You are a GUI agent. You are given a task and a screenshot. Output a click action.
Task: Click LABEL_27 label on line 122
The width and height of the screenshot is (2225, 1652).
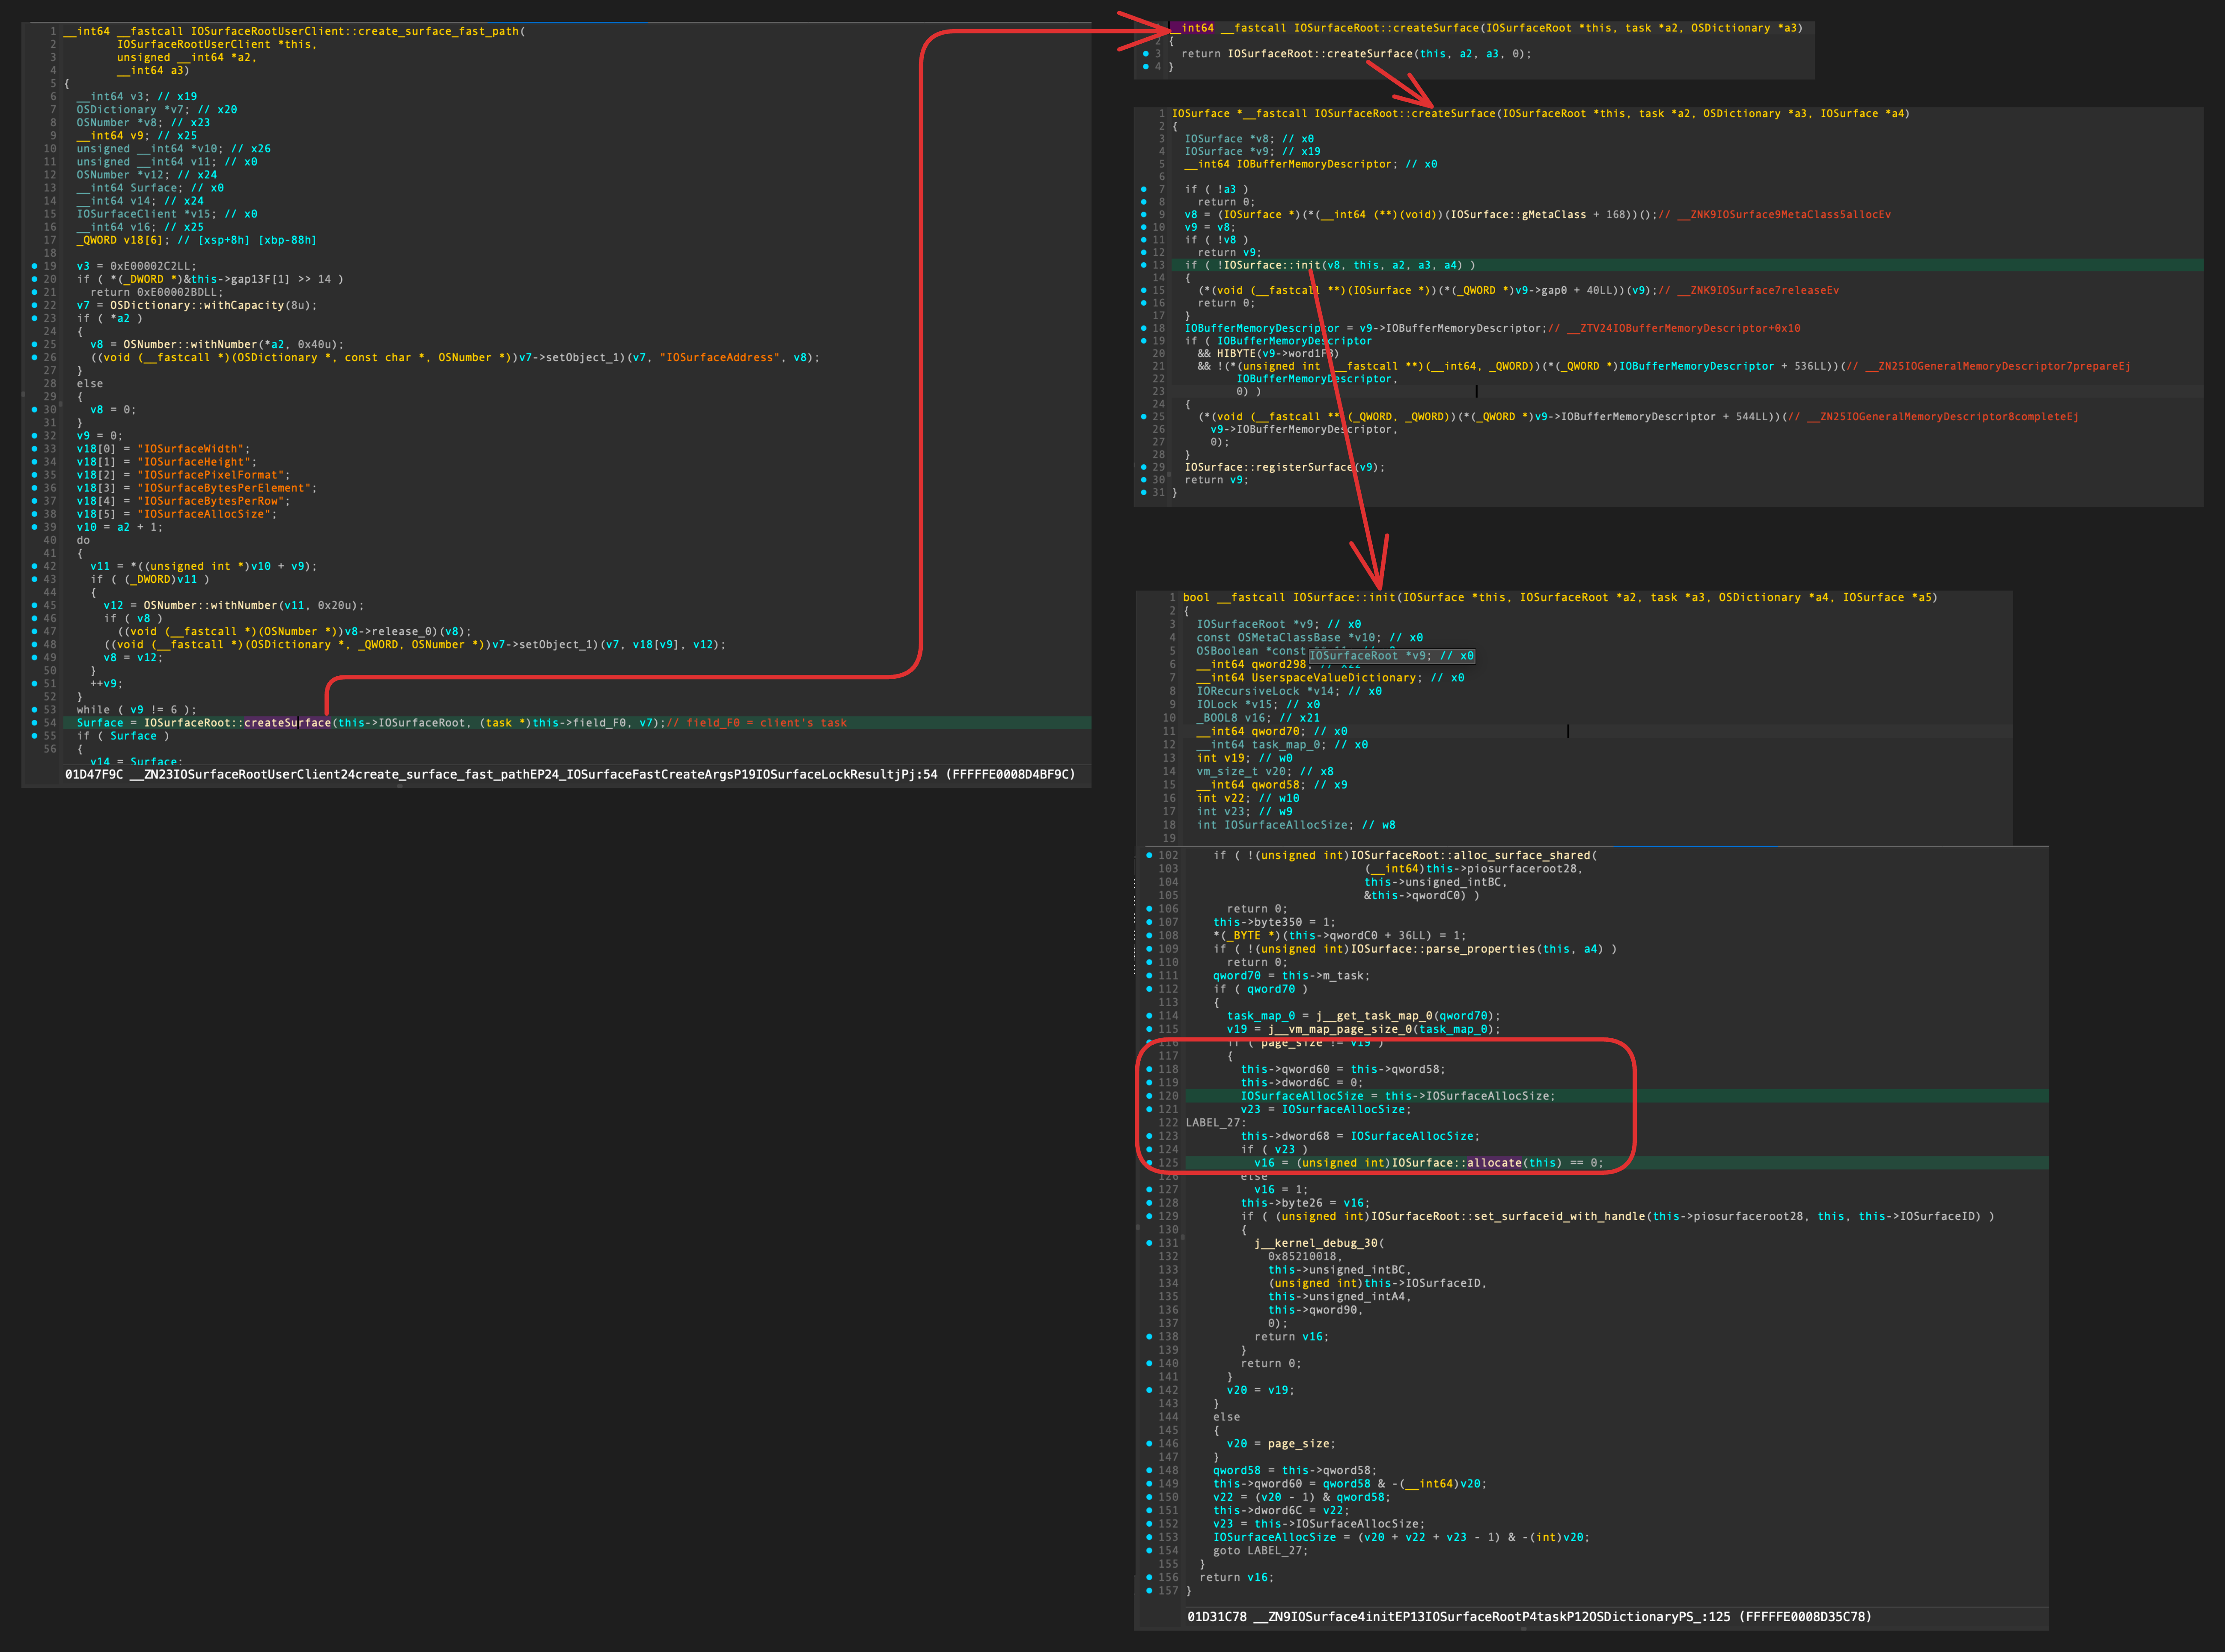click(1214, 1123)
